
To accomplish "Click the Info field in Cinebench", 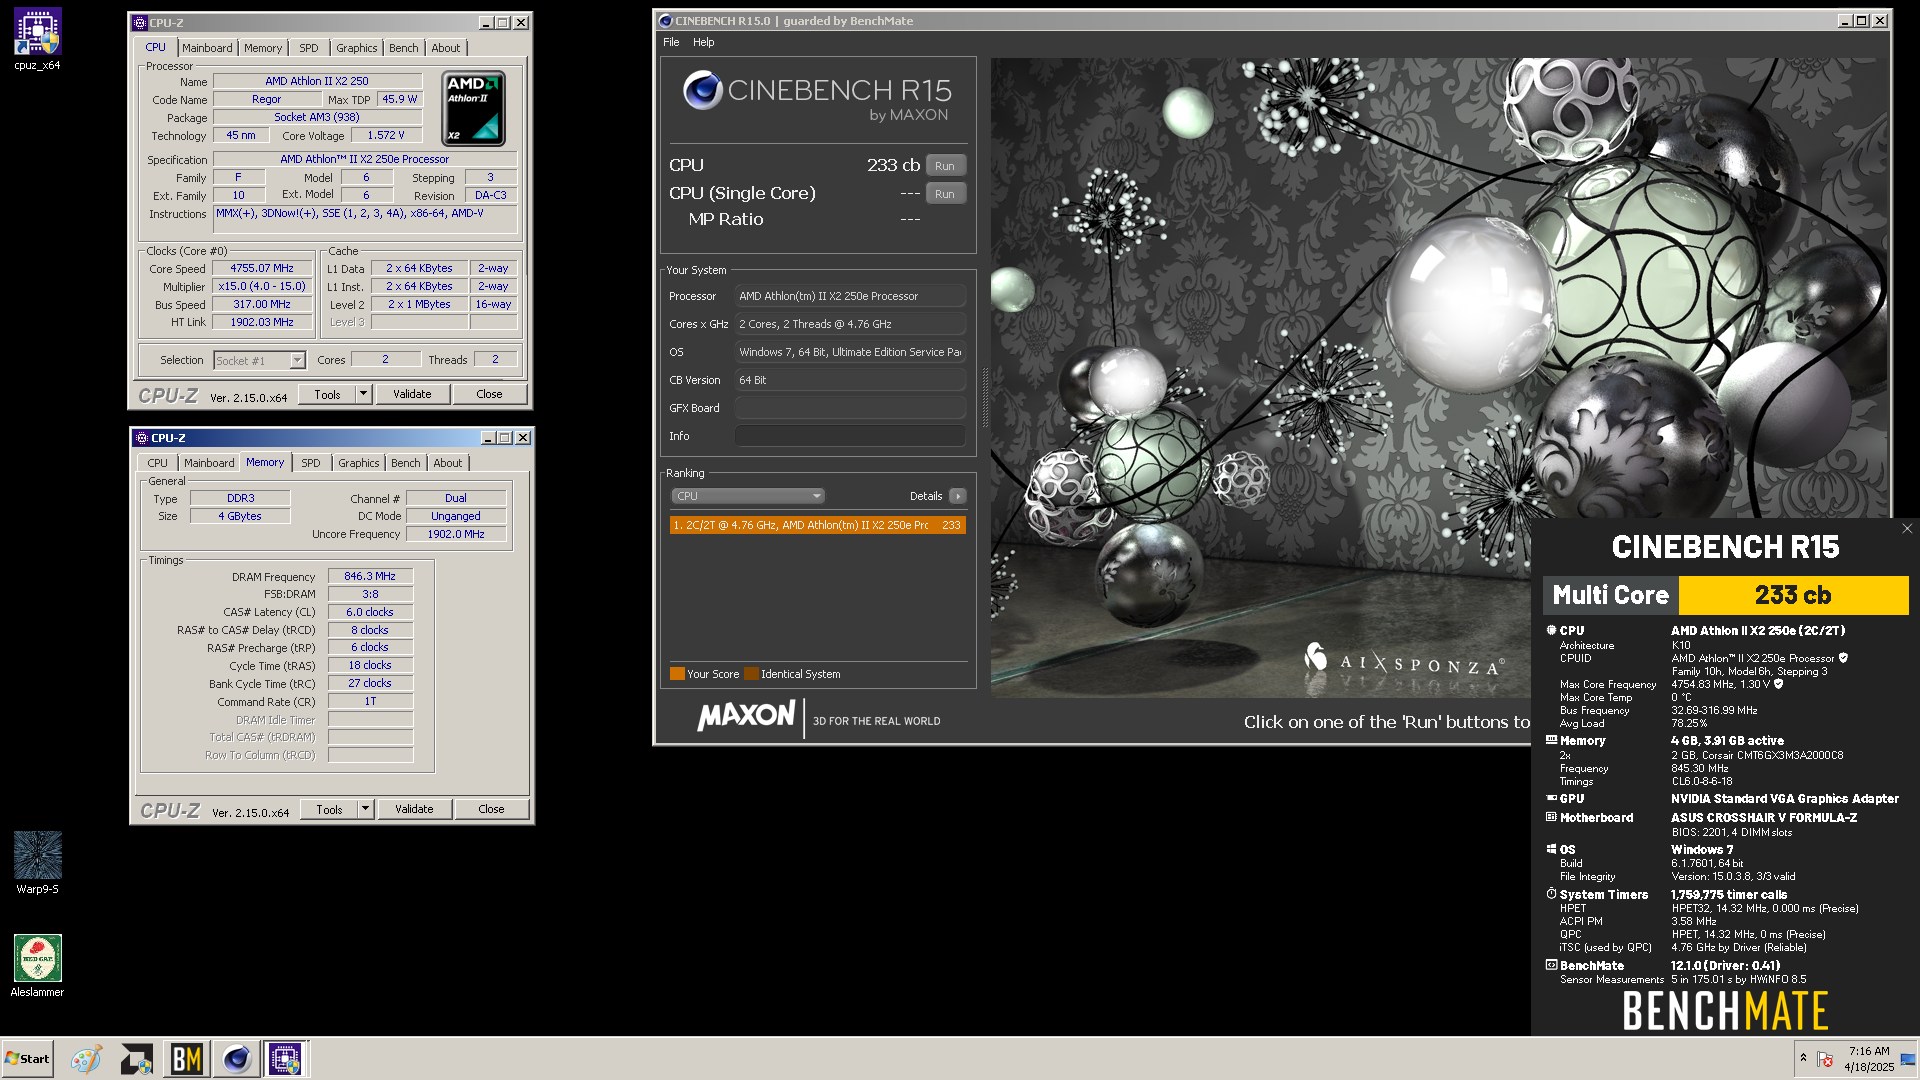I will (x=850, y=436).
